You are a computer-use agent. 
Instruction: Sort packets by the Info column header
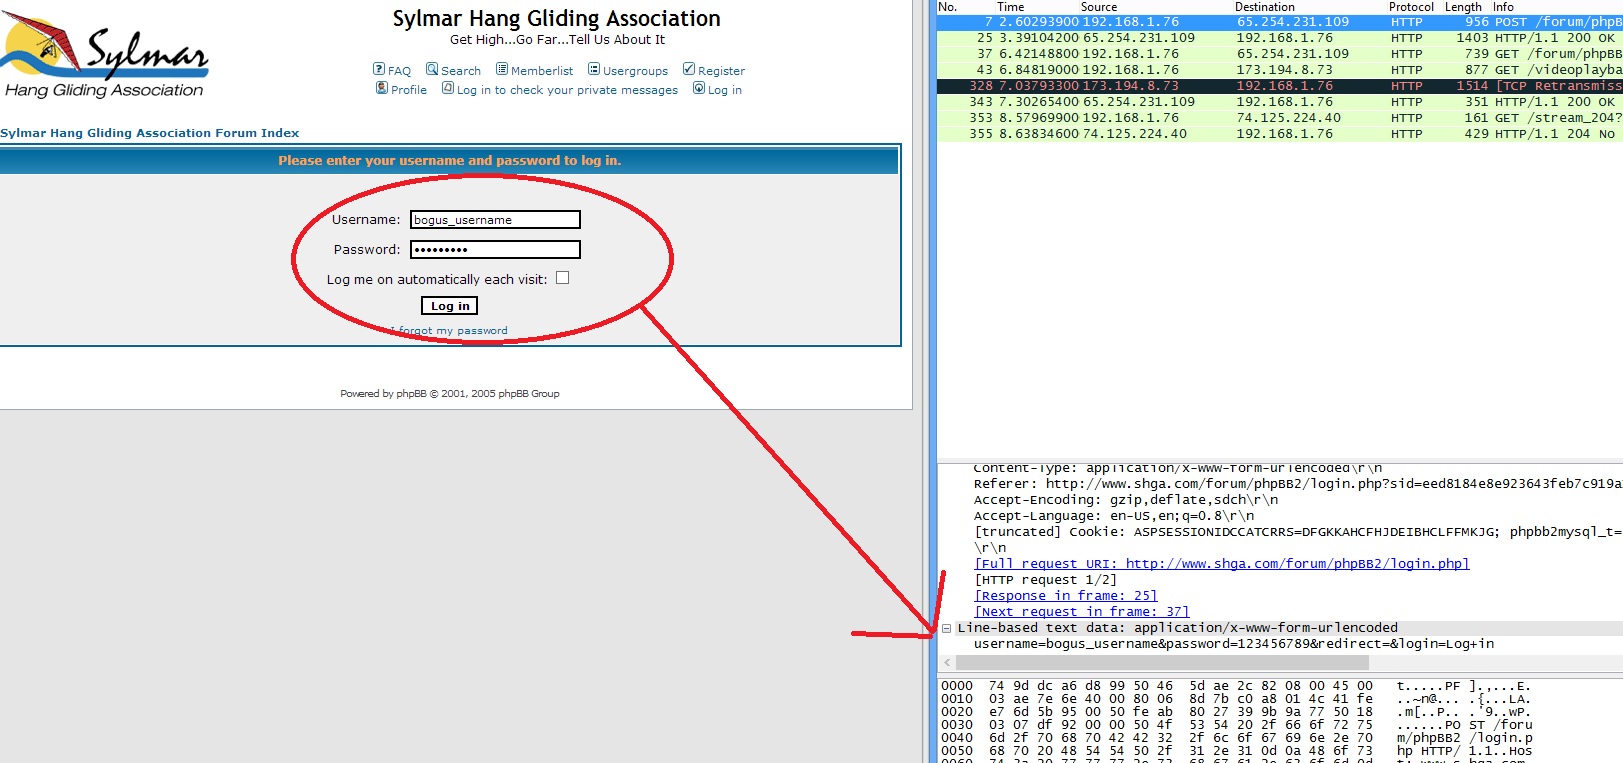click(x=1504, y=7)
